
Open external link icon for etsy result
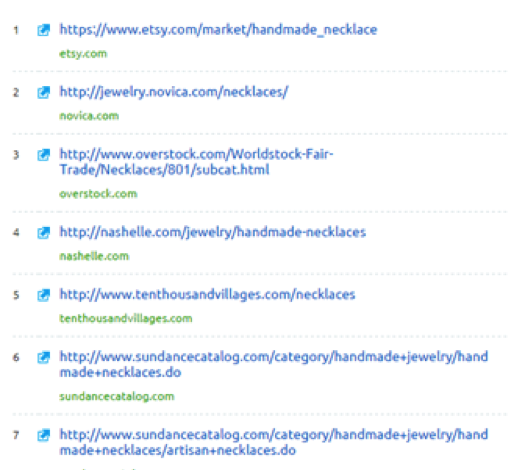[44, 30]
